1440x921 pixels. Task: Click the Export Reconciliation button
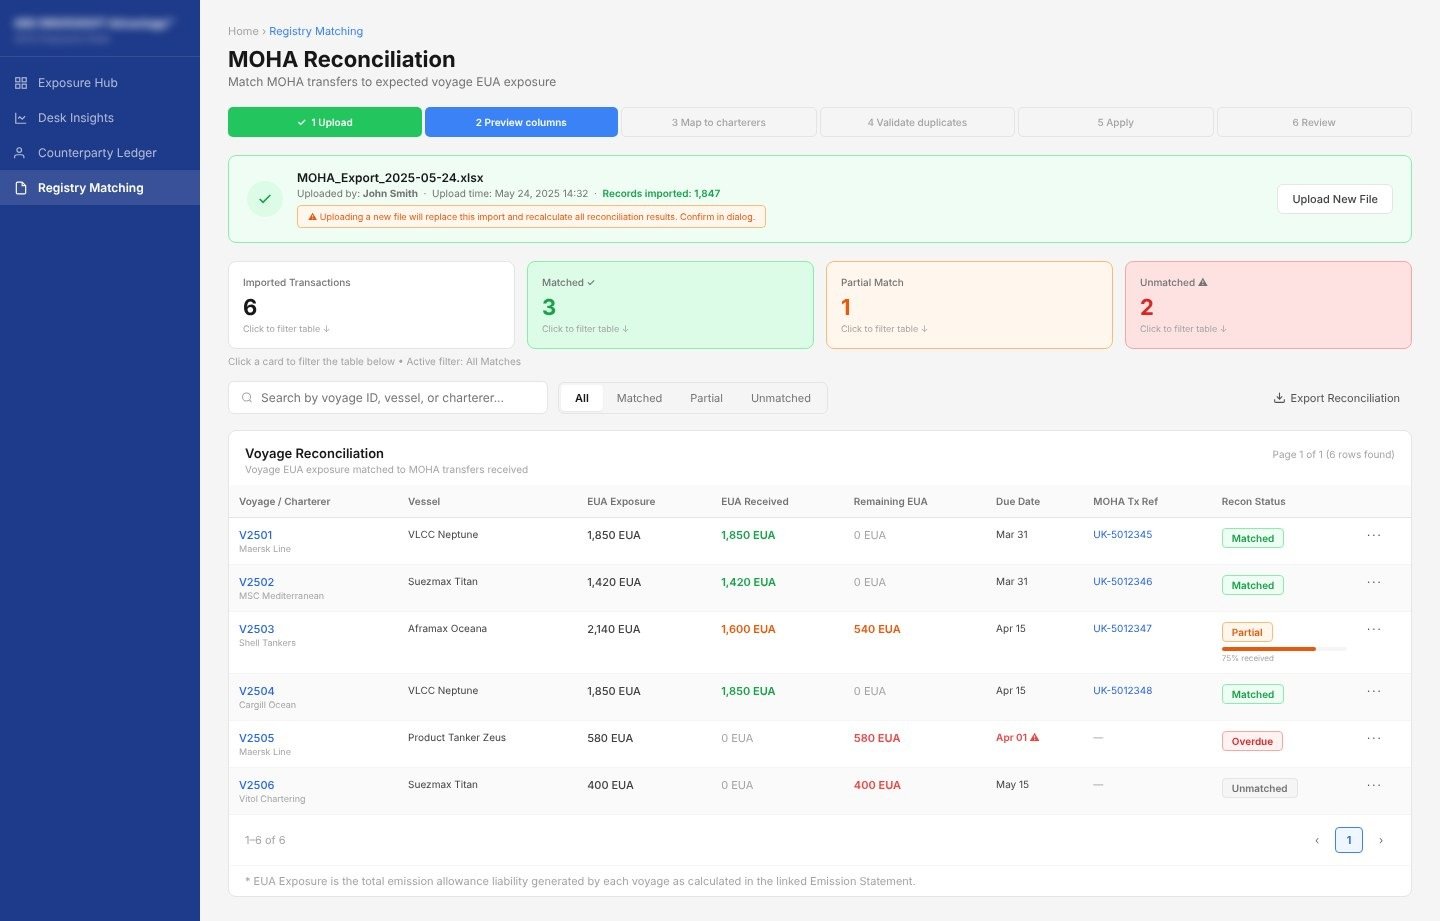point(1336,398)
